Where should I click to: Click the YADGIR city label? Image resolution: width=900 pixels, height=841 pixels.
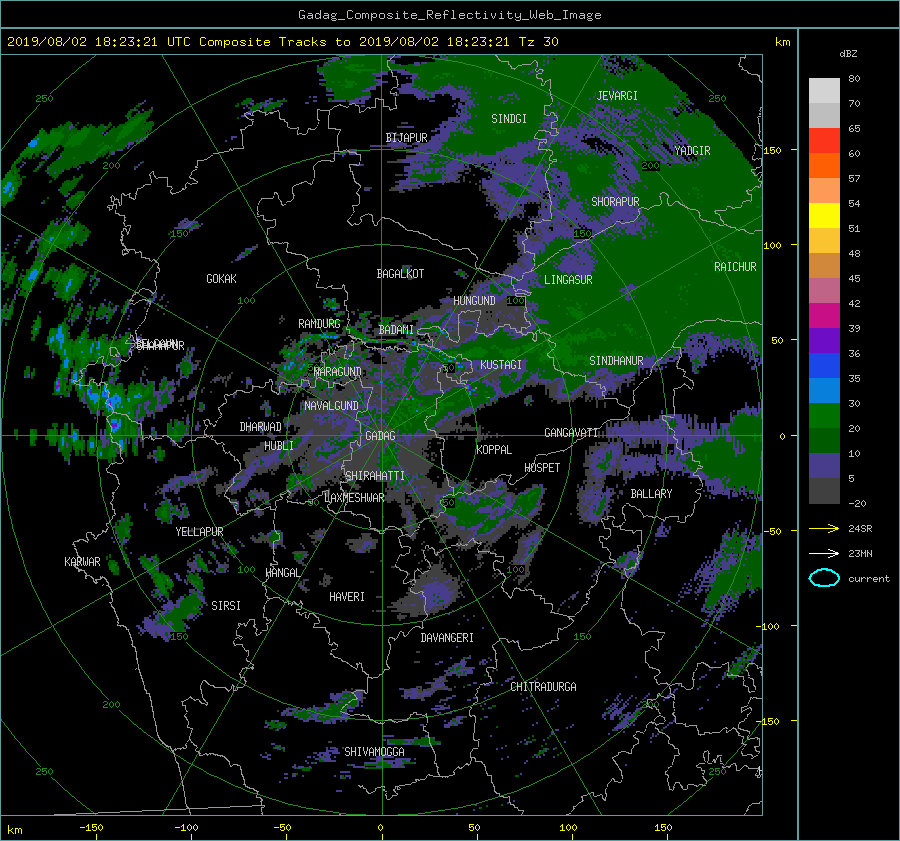coord(692,151)
